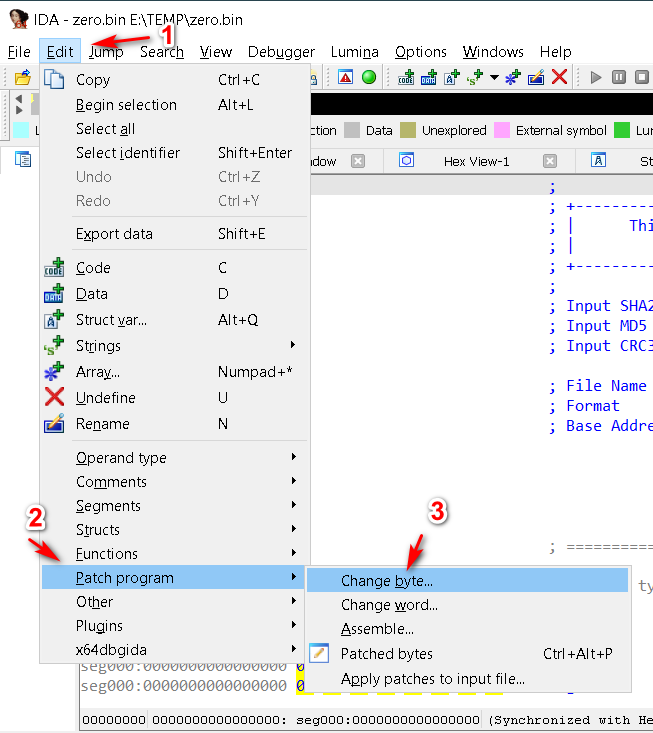Open the Debugger menu
The image size is (653, 733).
[281, 51]
